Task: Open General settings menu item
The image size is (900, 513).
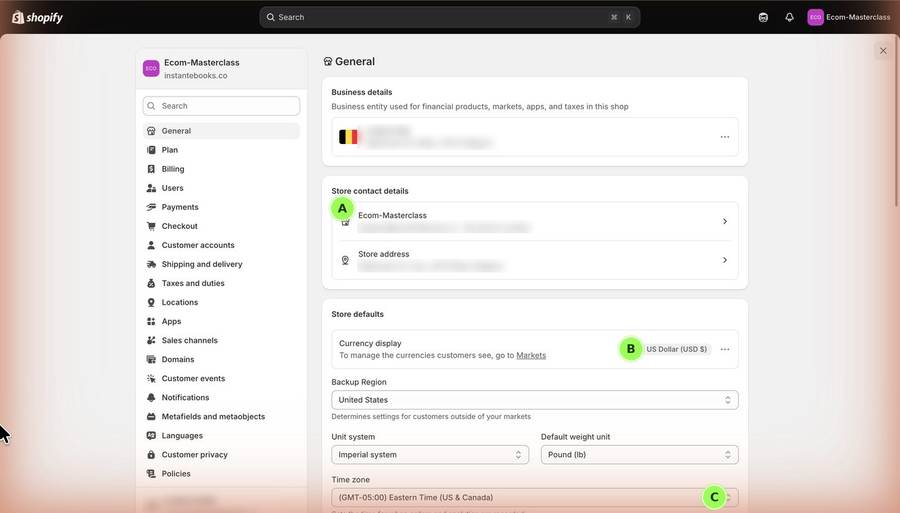Action: point(221,131)
